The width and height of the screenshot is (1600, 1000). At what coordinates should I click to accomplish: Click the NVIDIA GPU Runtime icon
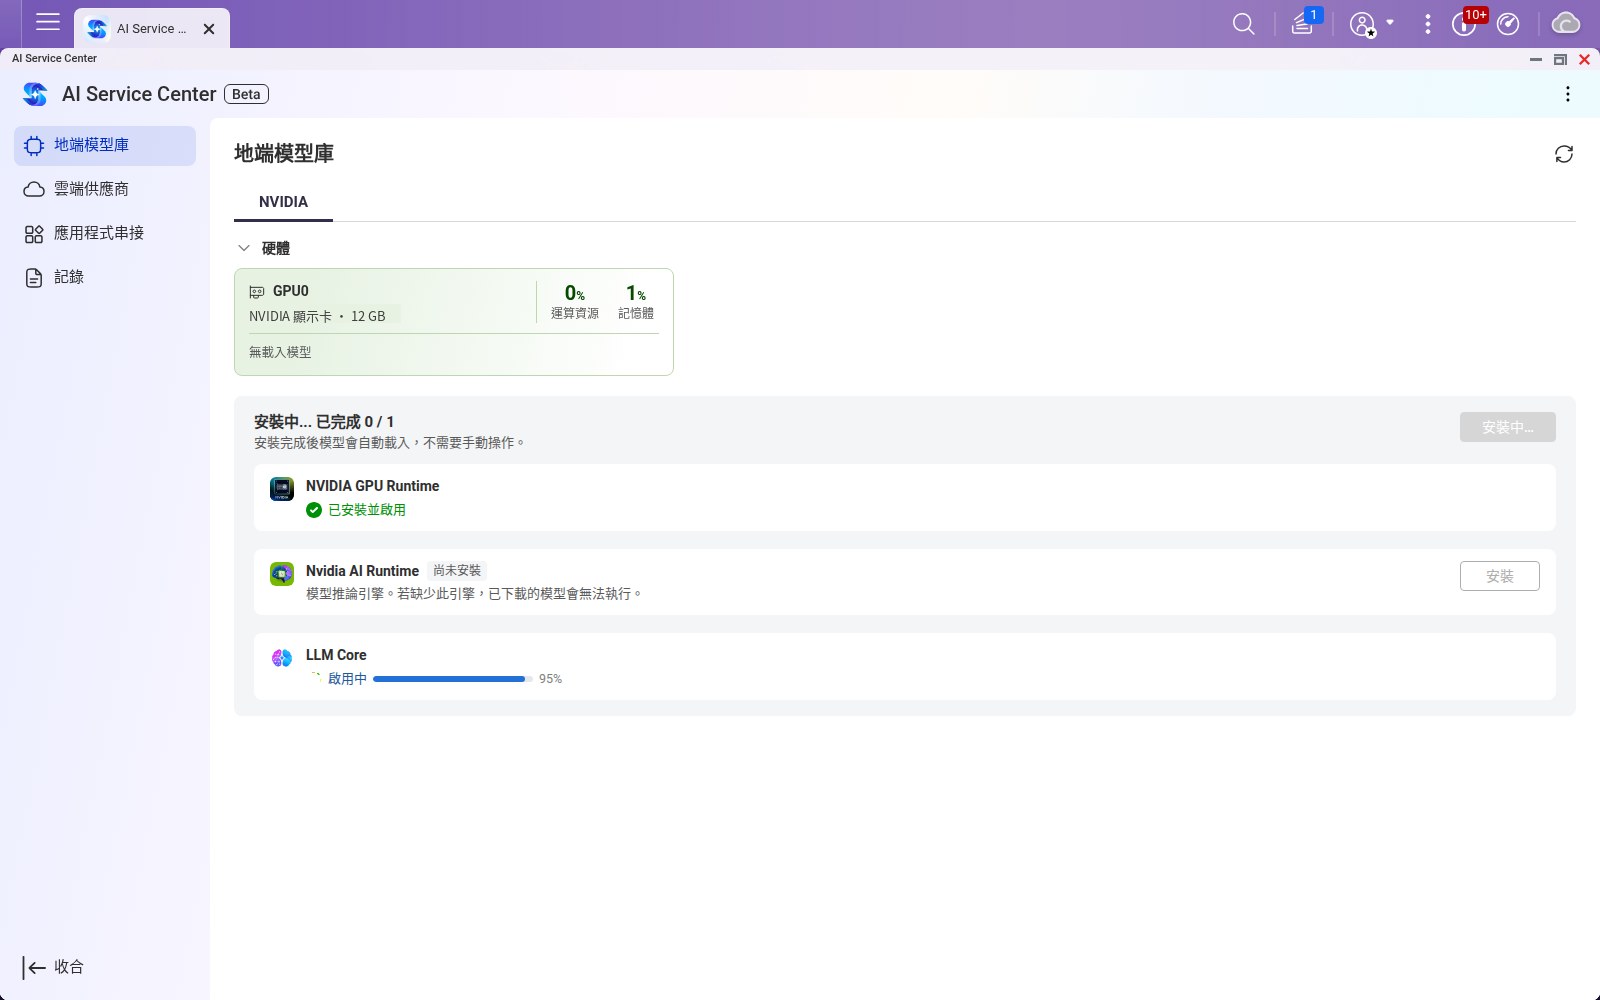coord(282,489)
